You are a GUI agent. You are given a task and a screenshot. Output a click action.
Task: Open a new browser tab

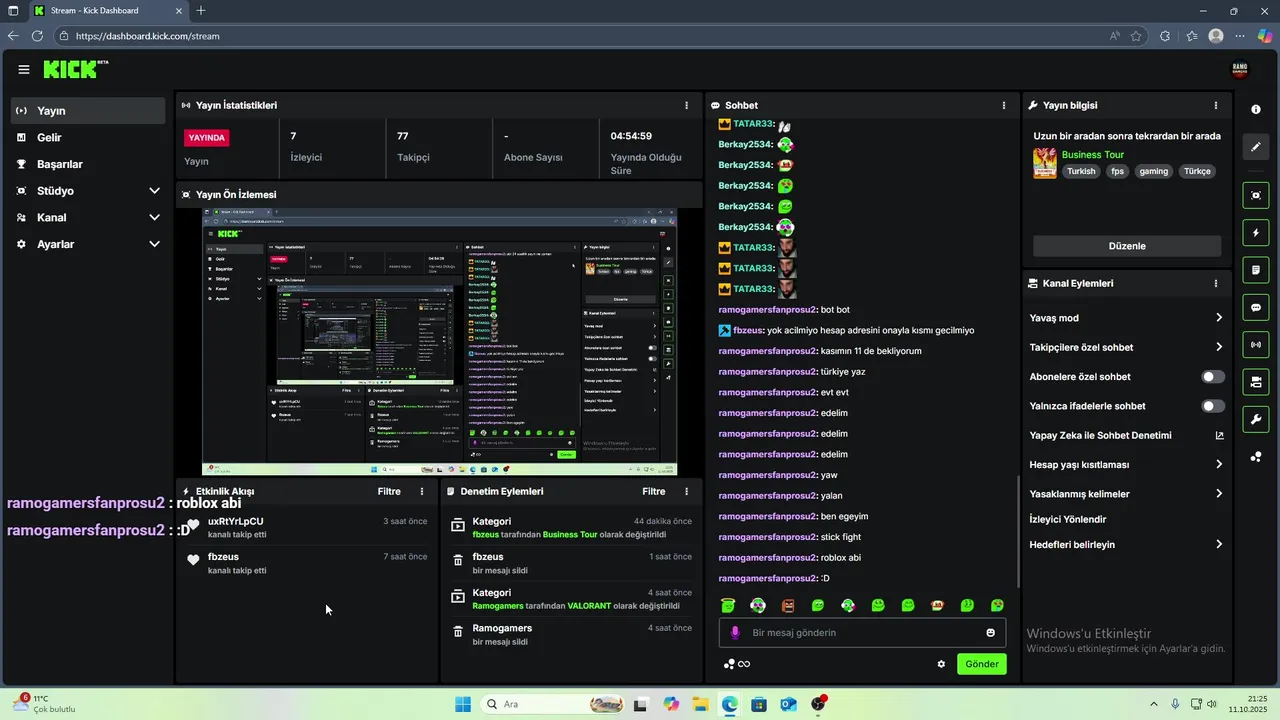(201, 11)
